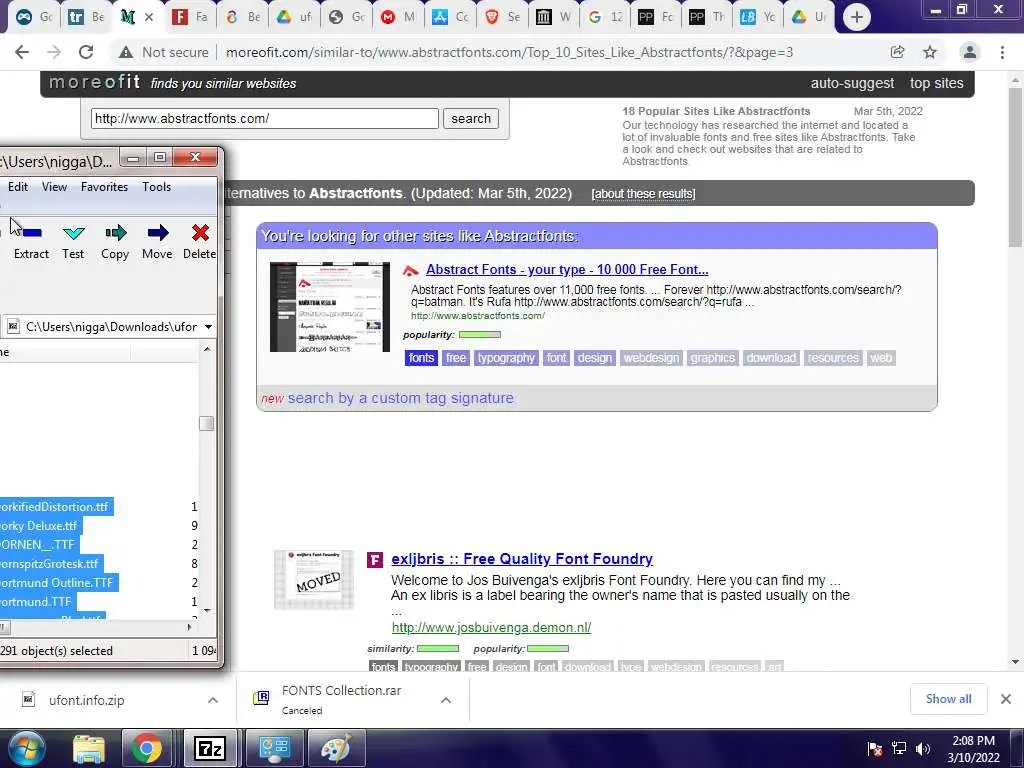Open the Favorites menu in 7-Zip
The image size is (1024, 768).
[x=104, y=187]
